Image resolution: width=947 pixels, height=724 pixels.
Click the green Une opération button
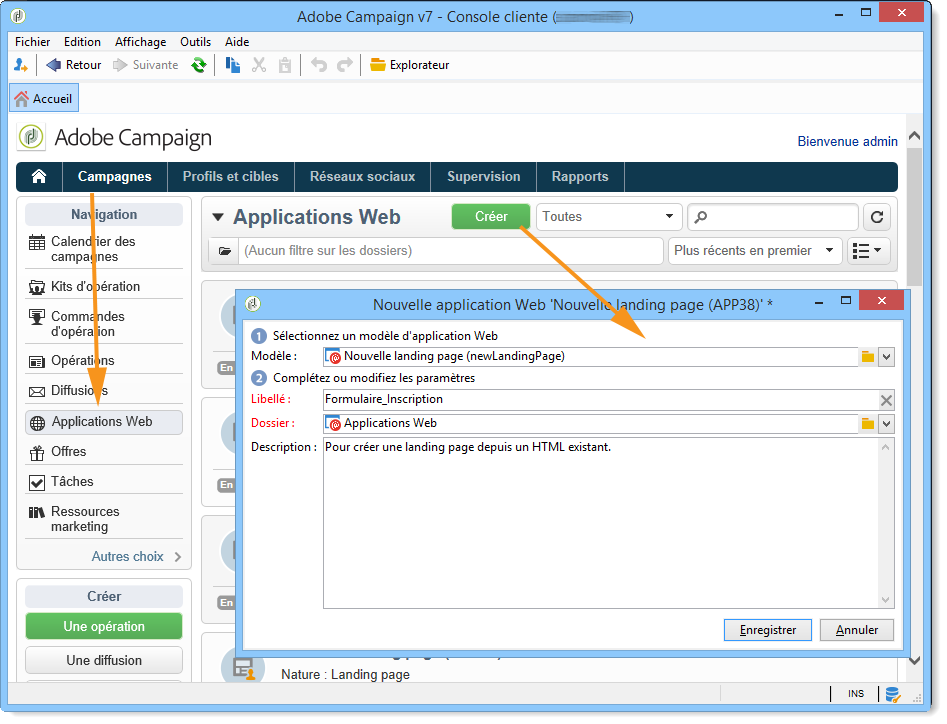pos(104,626)
